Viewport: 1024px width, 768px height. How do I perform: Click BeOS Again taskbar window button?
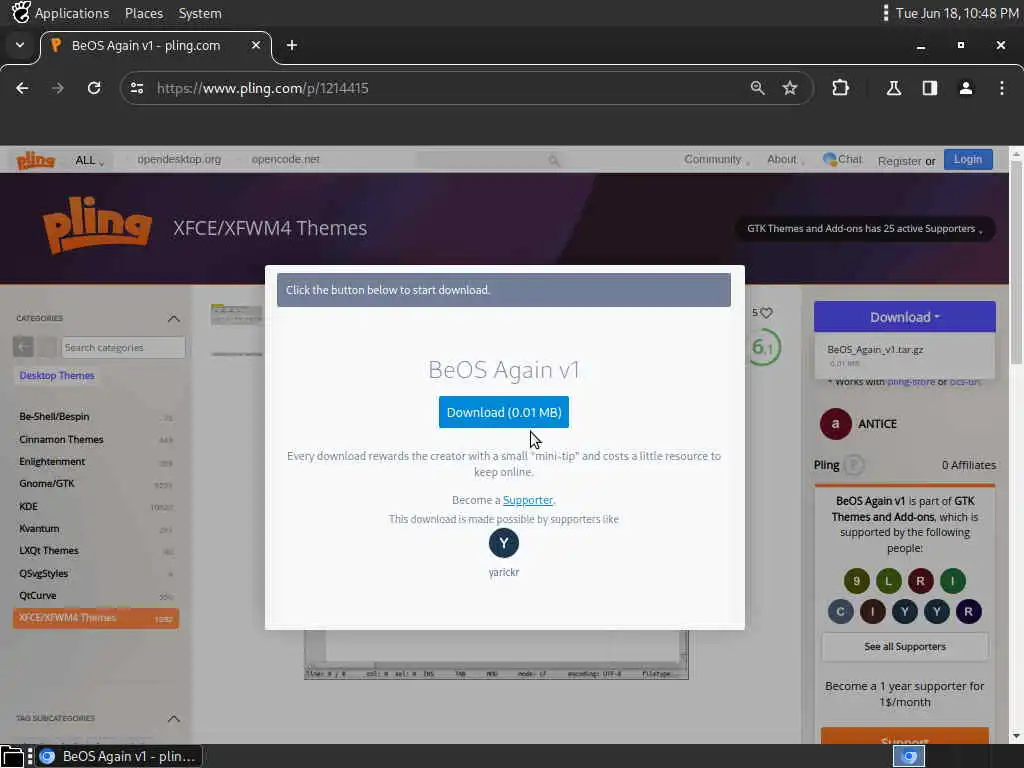point(119,756)
